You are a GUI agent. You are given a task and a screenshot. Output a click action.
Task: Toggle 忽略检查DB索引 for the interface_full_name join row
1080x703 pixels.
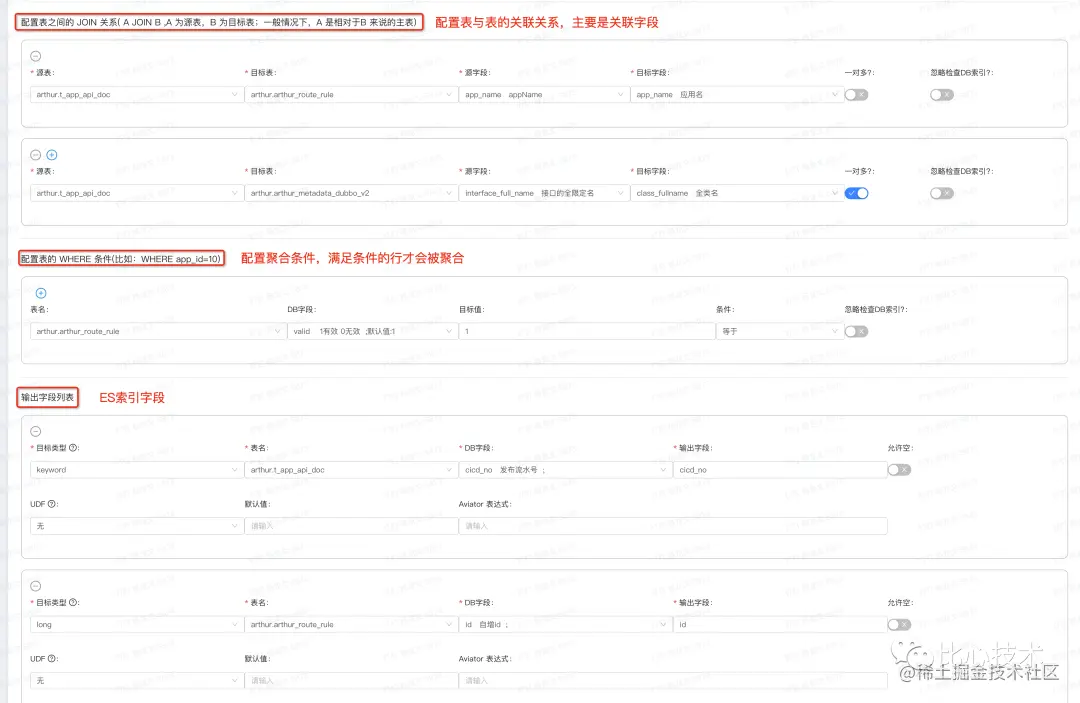click(942, 193)
